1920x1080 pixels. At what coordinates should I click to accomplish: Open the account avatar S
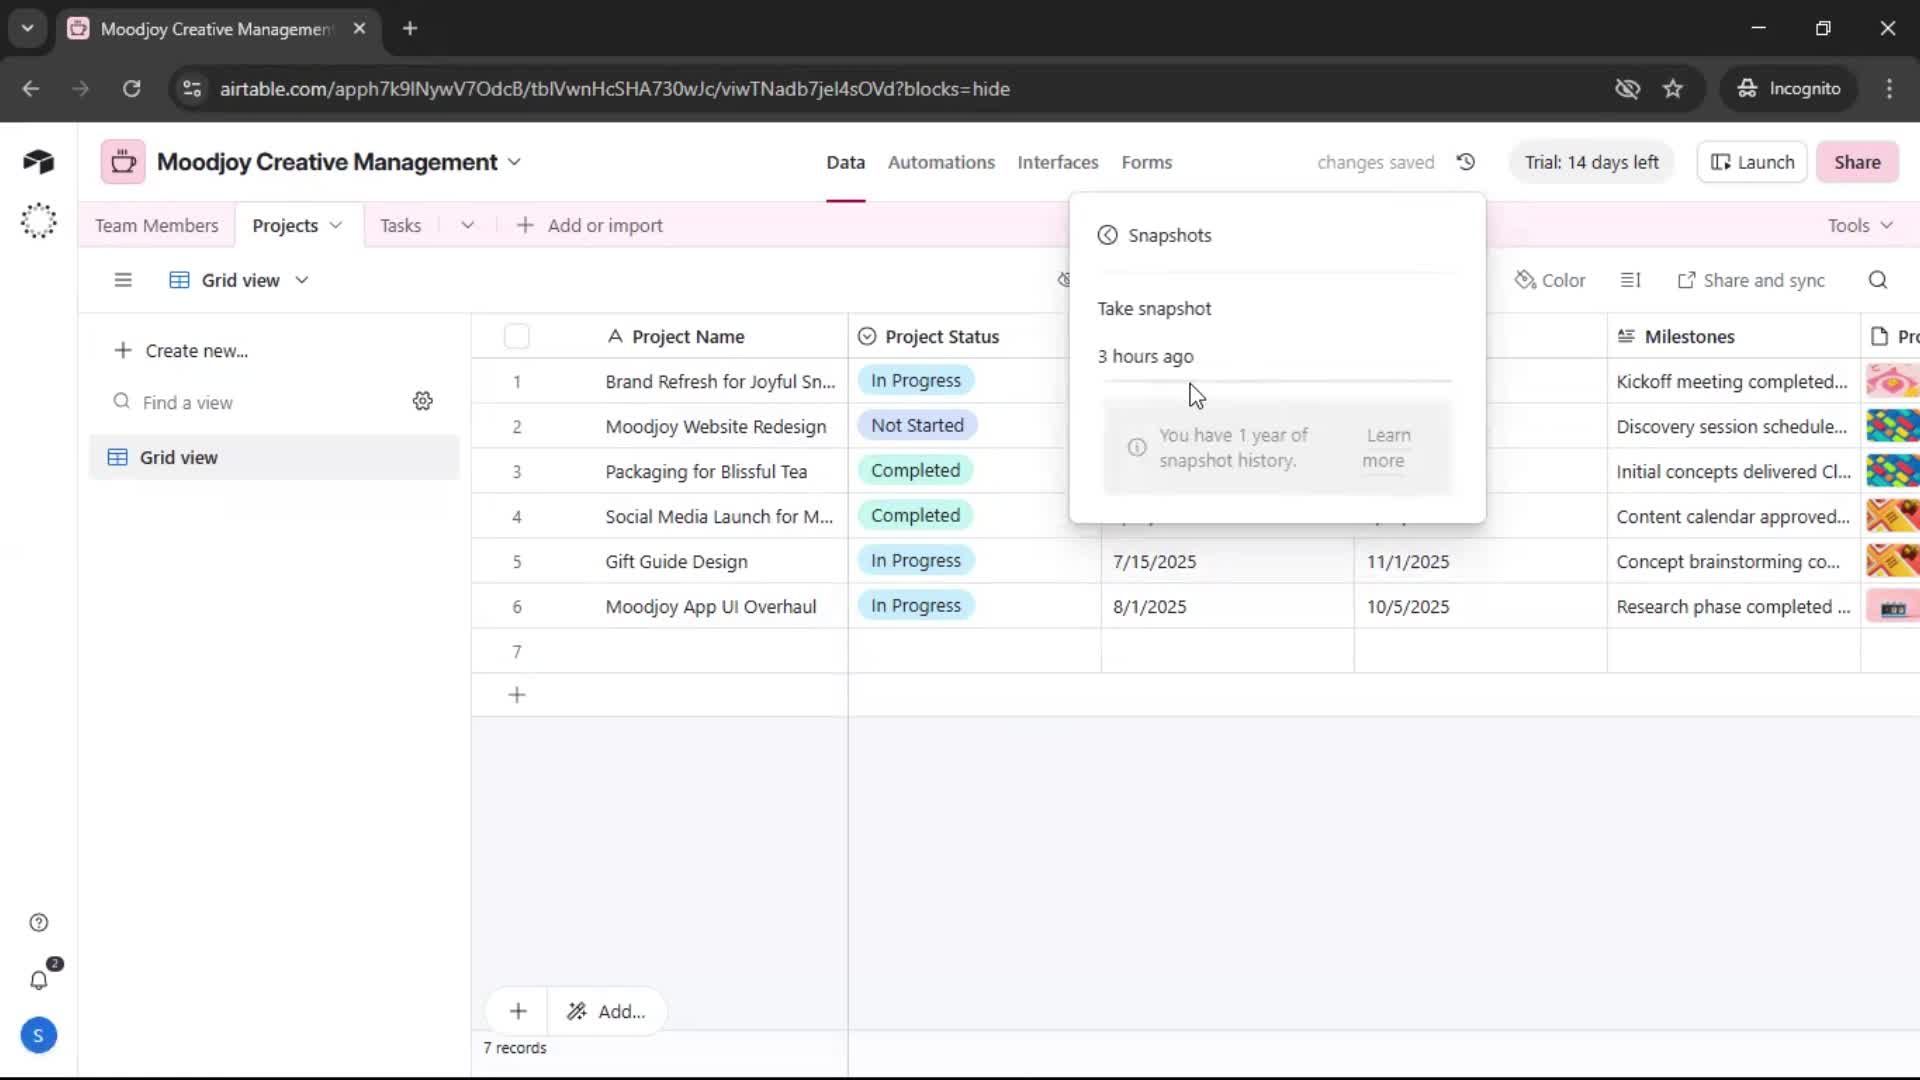click(38, 1035)
